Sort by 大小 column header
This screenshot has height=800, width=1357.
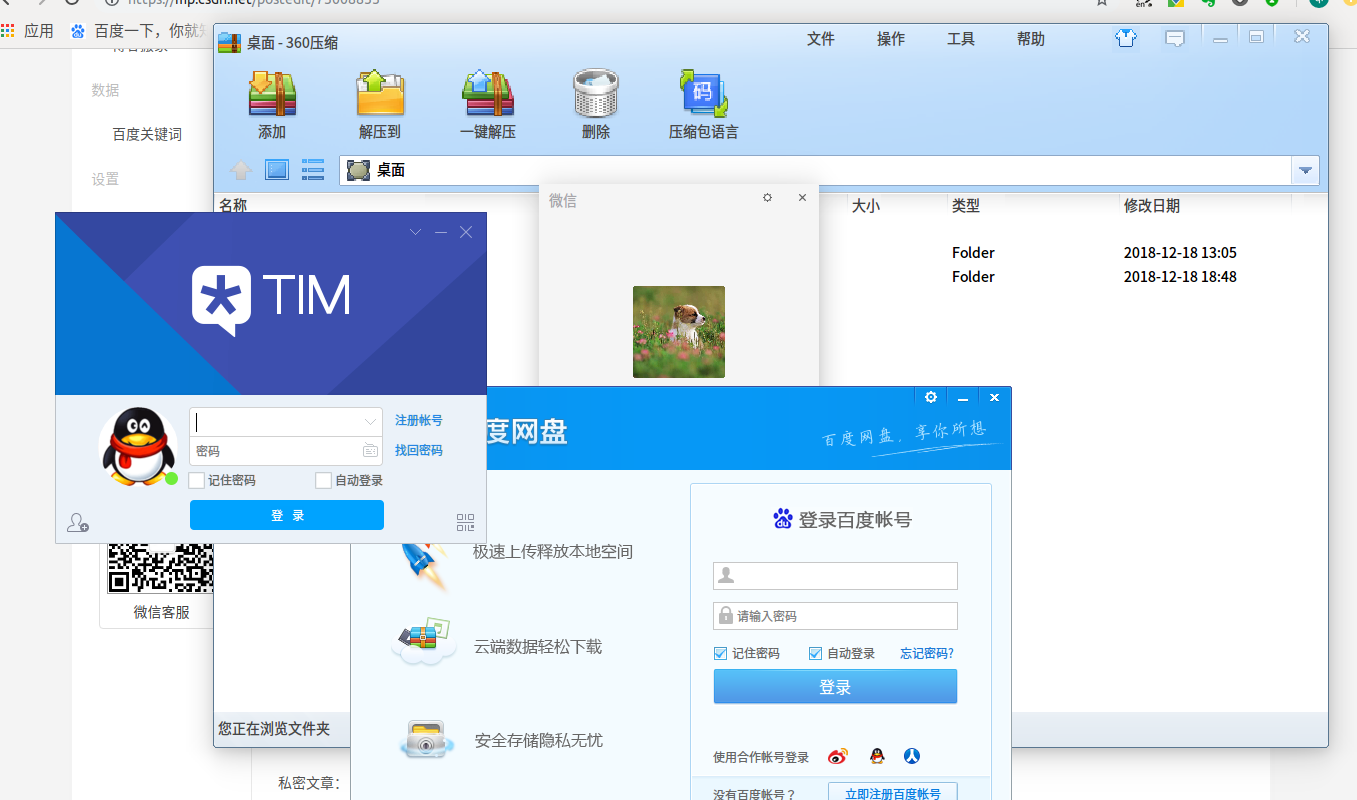pyautogui.click(x=865, y=206)
